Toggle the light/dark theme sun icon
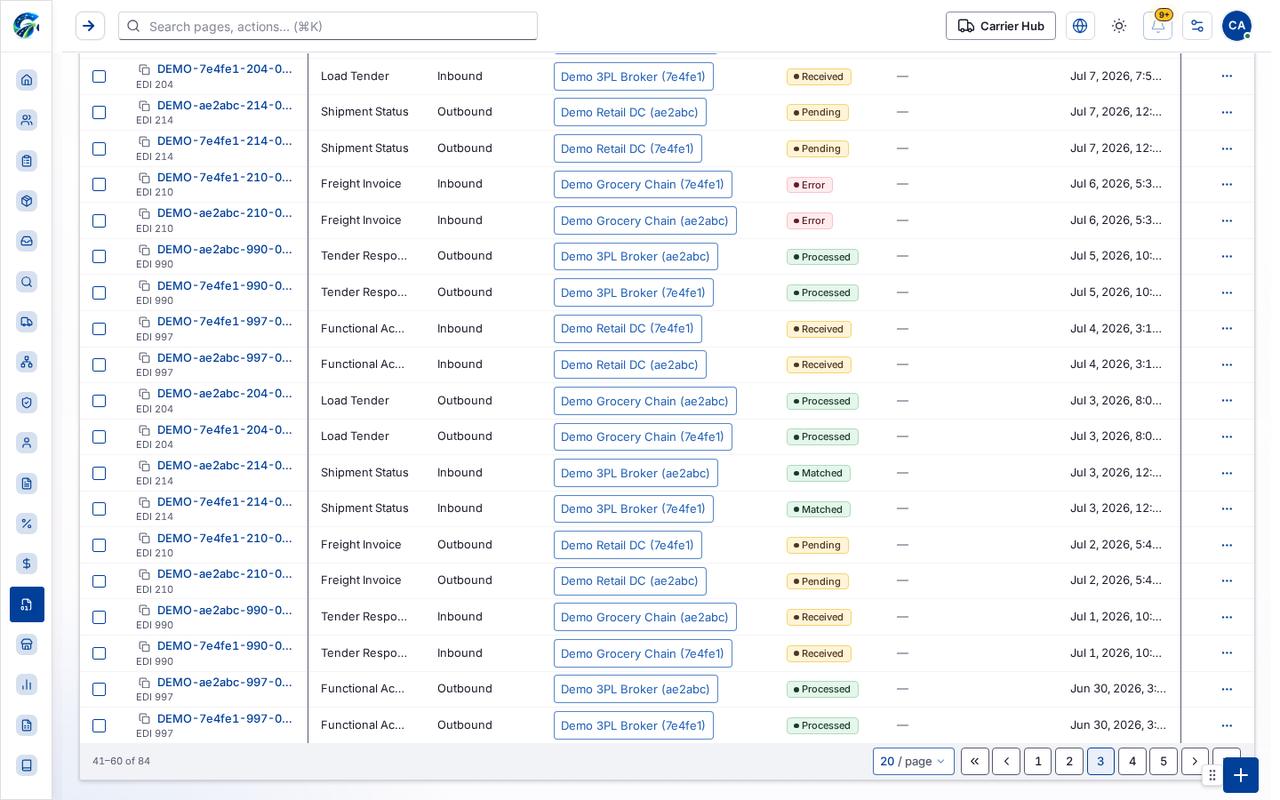 tap(1119, 26)
